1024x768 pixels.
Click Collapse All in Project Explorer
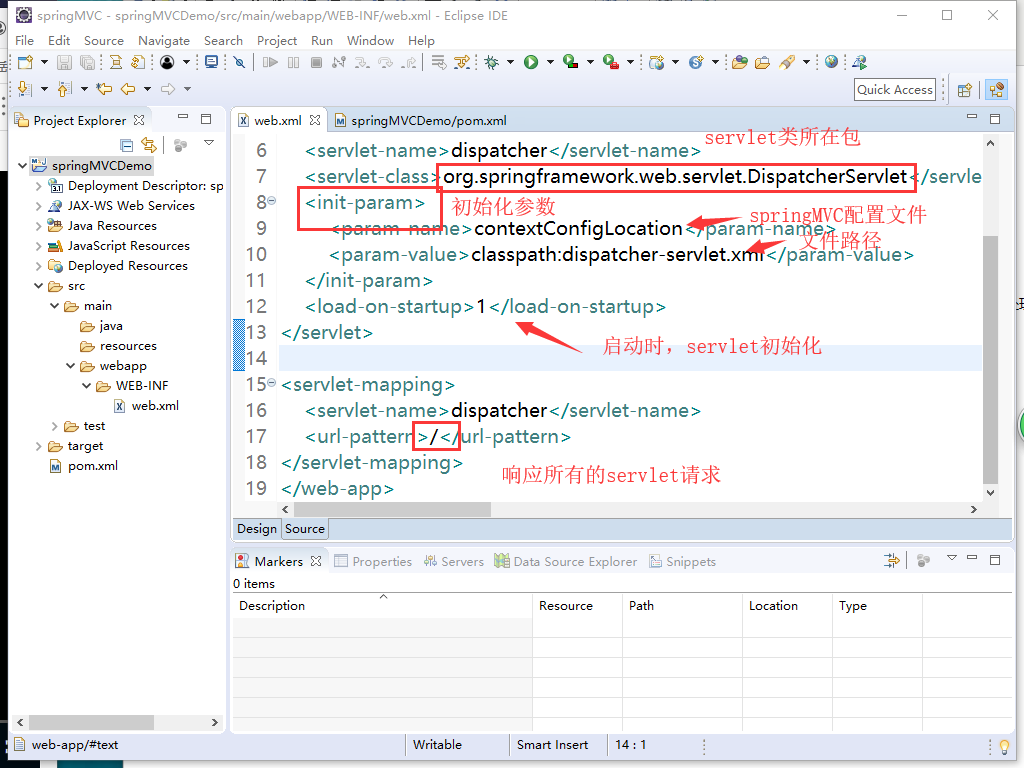coord(127,145)
